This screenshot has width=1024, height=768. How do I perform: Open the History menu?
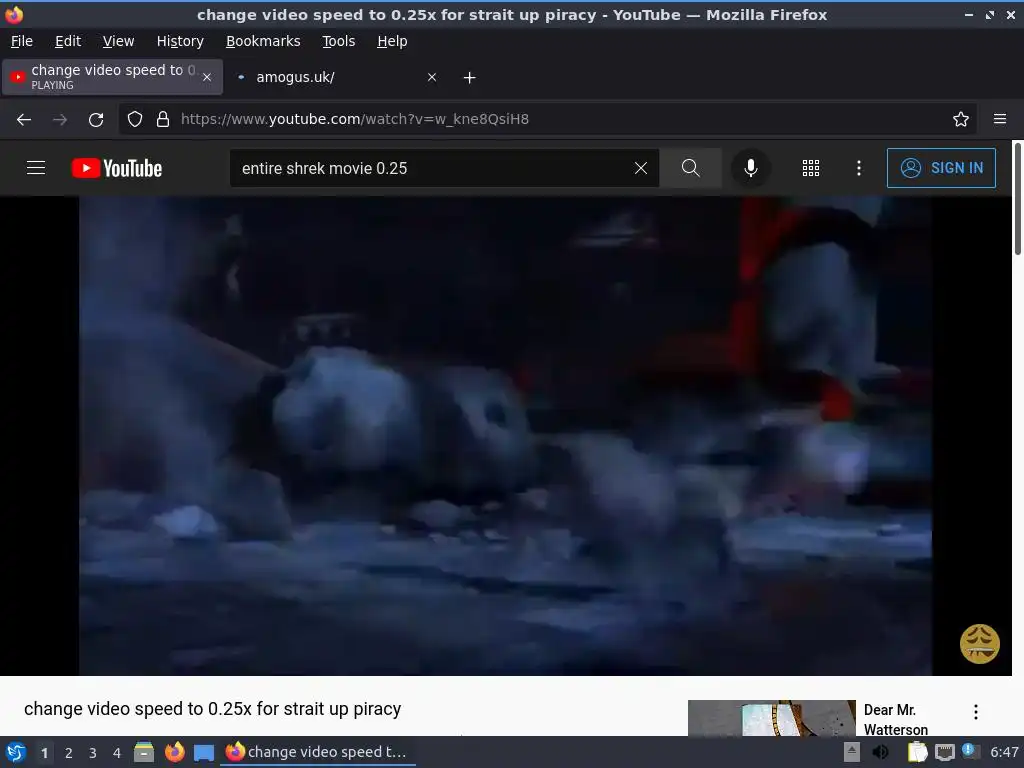(180, 41)
